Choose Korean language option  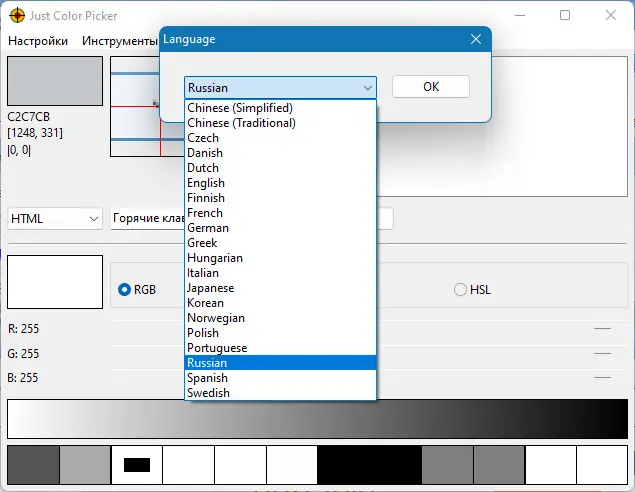click(280, 303)
